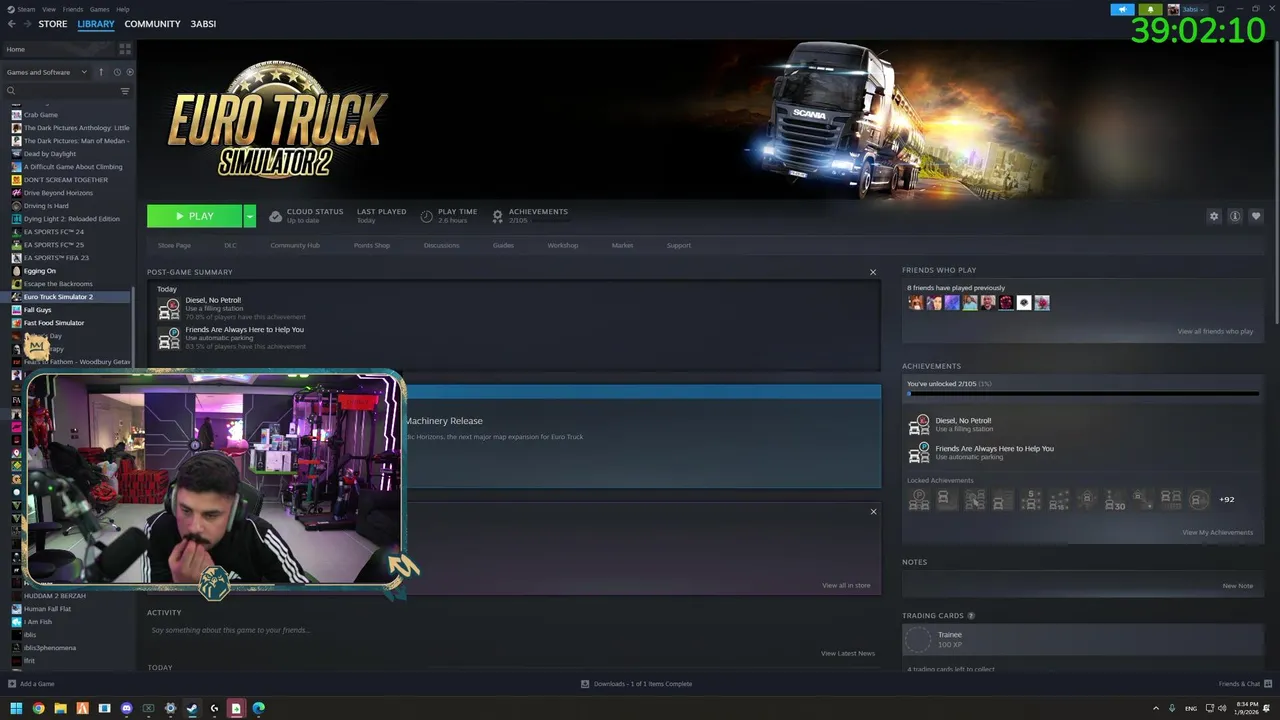Screen dimensions: 1280x720
Task: Click the ready-to-play filter icon
Action: 130,72
